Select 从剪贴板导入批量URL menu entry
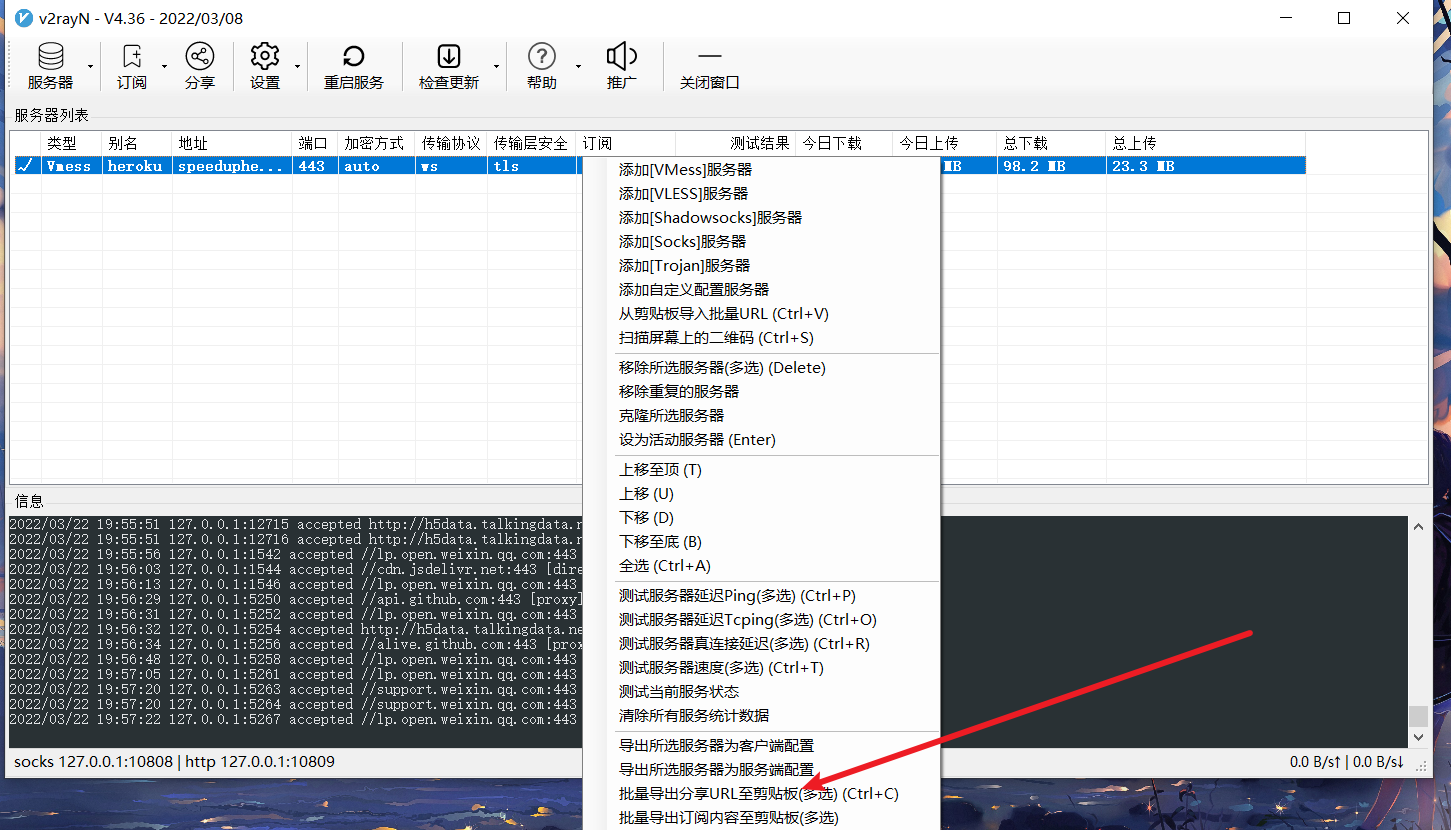This screenshot has width=1451, height=830. (x=761, y=314)
